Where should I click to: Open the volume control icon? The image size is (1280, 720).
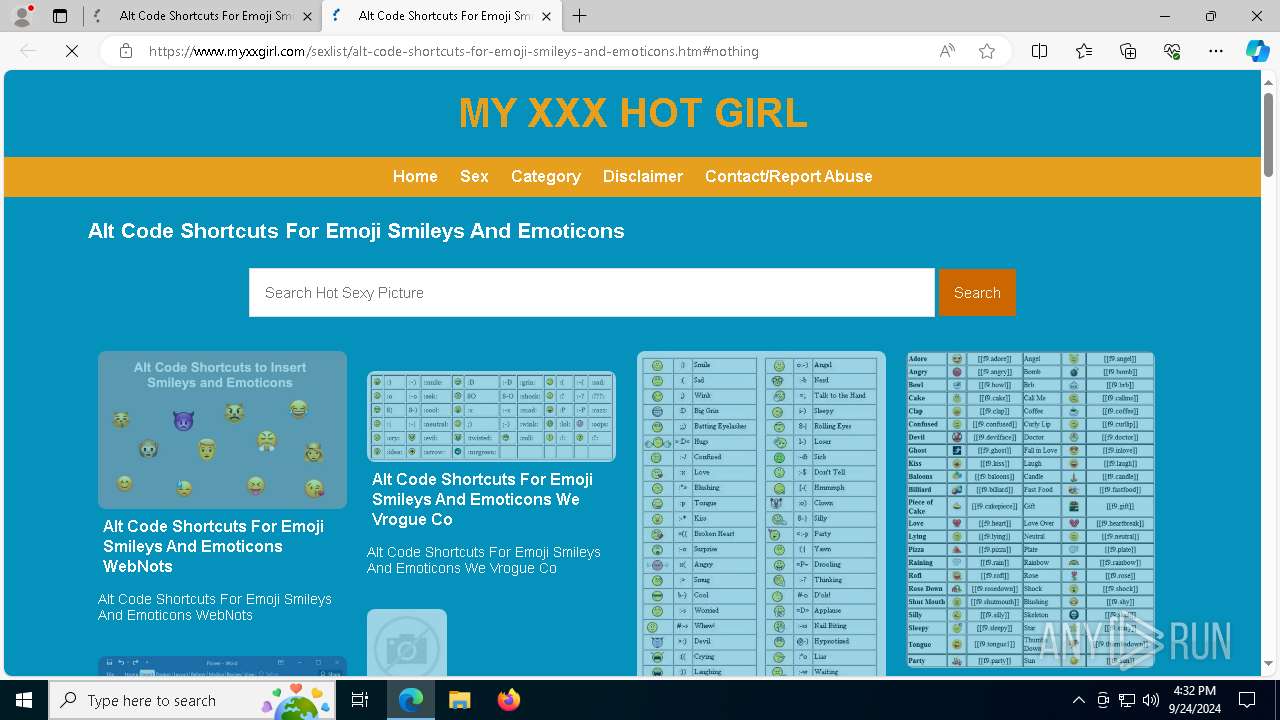click(x=1151, y=700)
